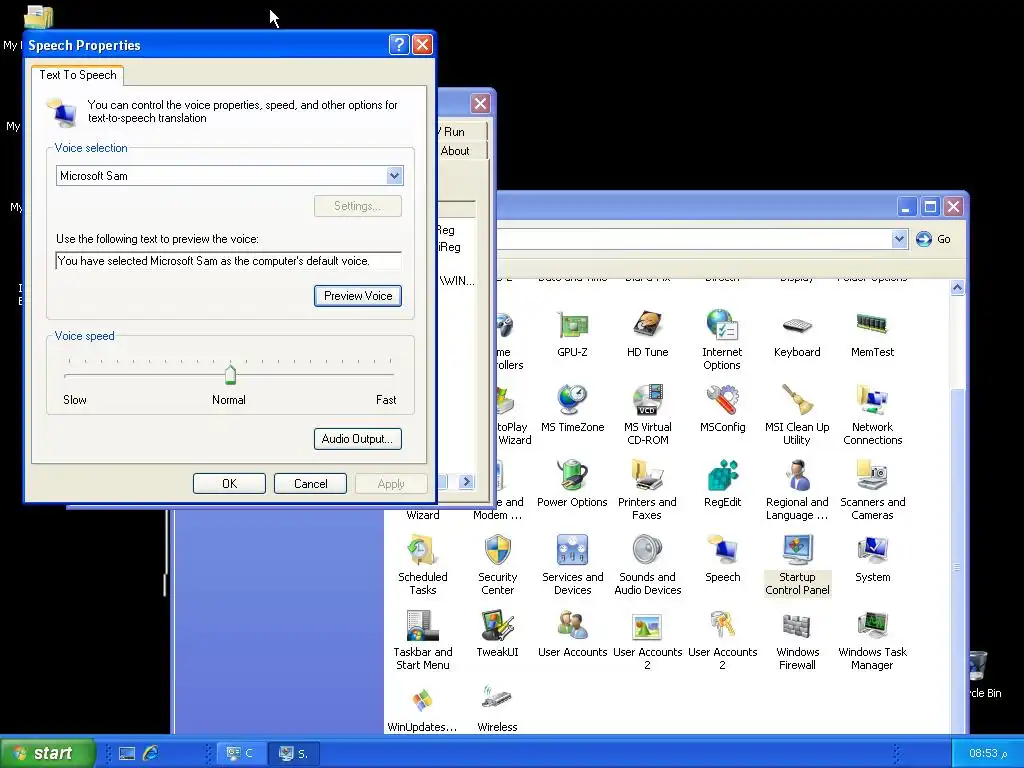Open the User Accounts icon
1024x768 pixels.
[x=572, y=633]
